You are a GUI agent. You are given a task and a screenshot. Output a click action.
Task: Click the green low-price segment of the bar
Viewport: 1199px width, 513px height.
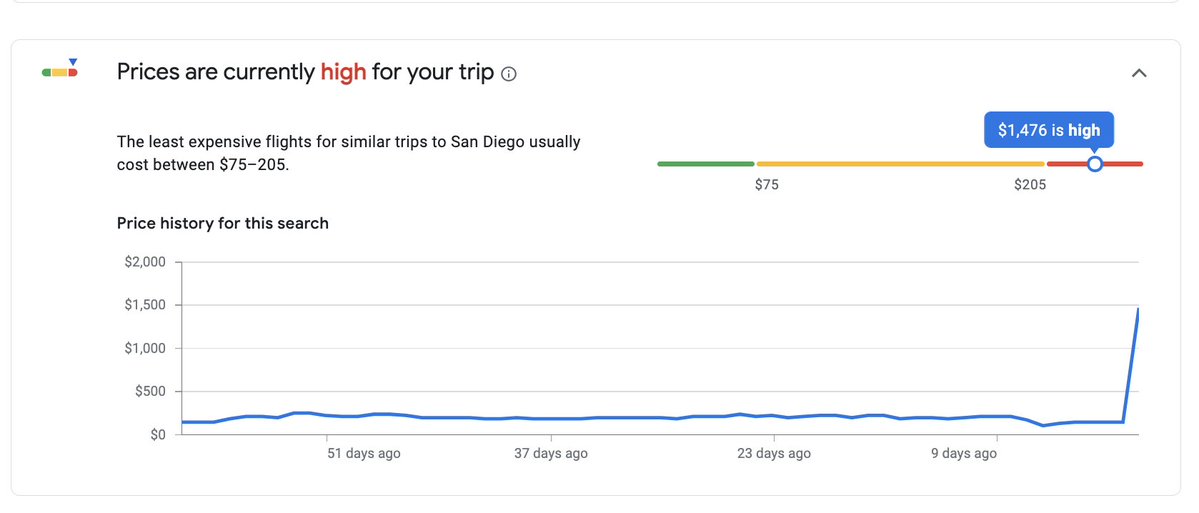pos(706,164)
